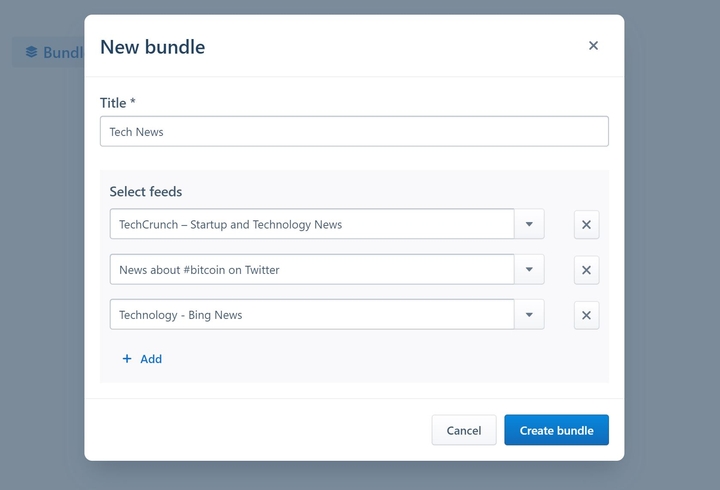Open dropdown arrow for #bitcoin Twitter feed

pyautogui.click(x=529, y=269)
